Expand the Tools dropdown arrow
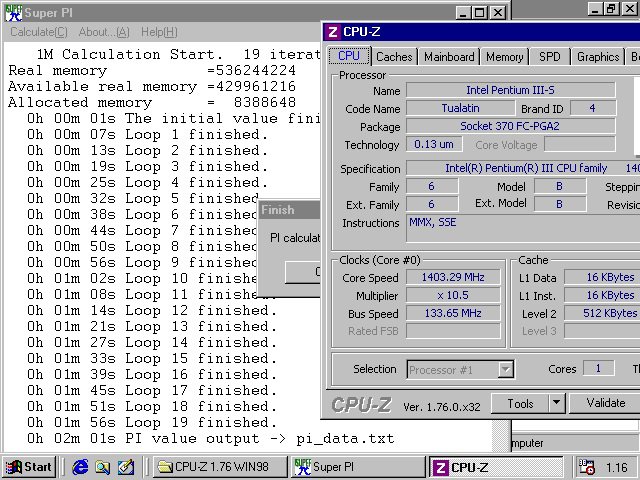Screen dimensions: 640x480 pyautogui.click(x=558, y=403)
